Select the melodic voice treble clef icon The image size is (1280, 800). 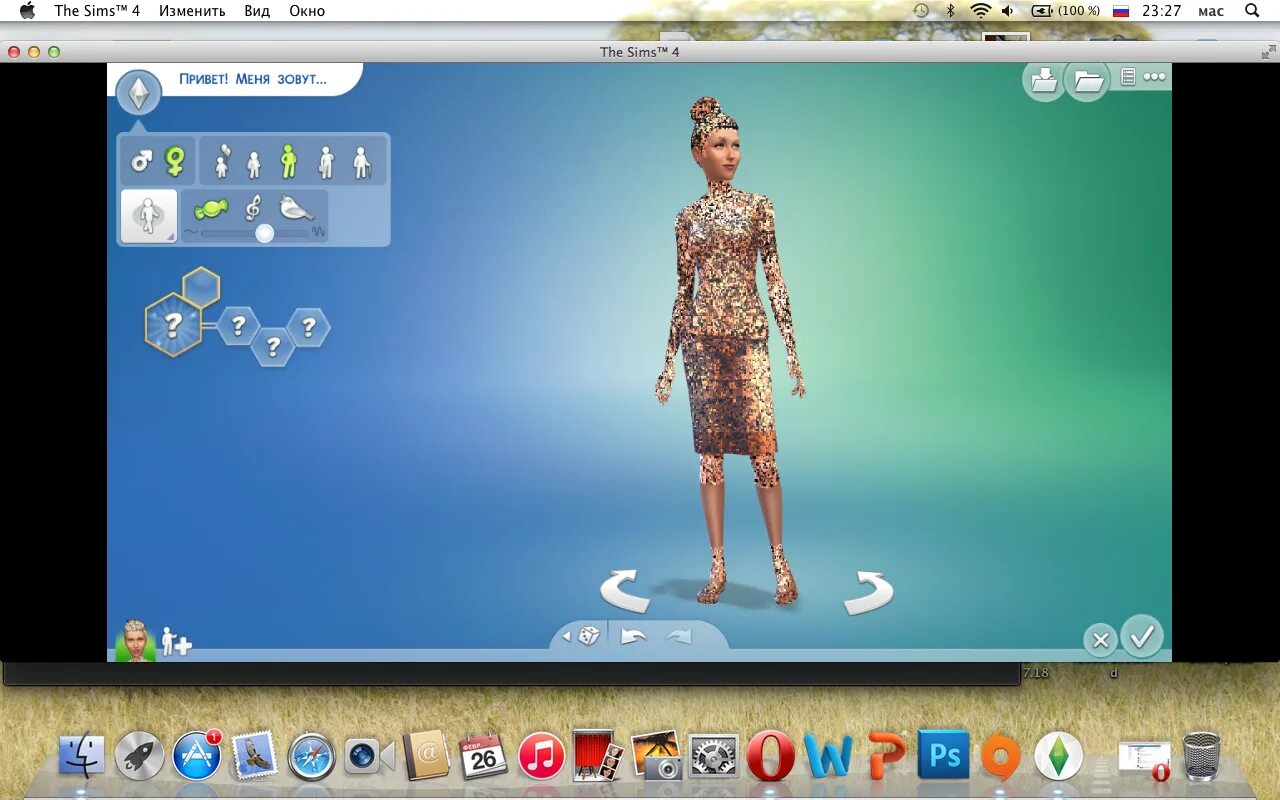click(x=254, y=207)
